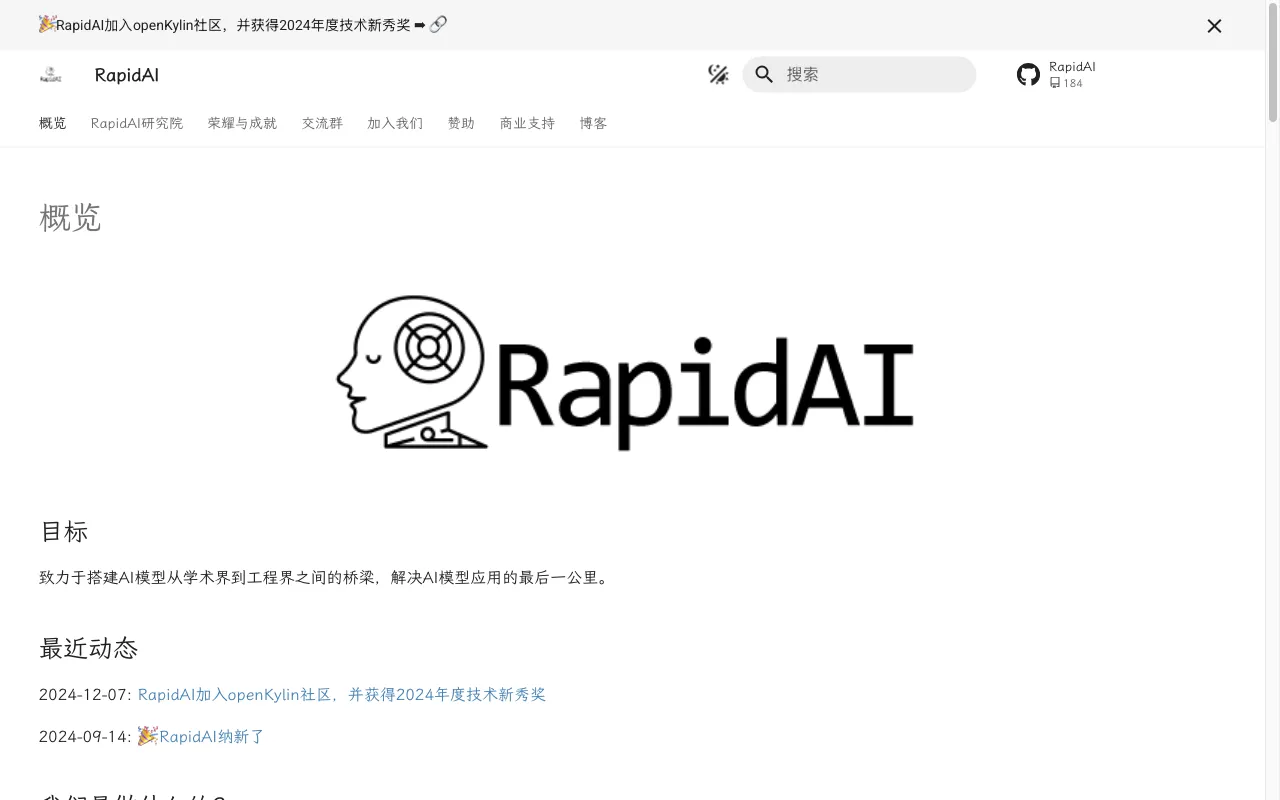1280x800 pixels.
Task: Click the 概览 page heading
Action: [x=70, y=217]
